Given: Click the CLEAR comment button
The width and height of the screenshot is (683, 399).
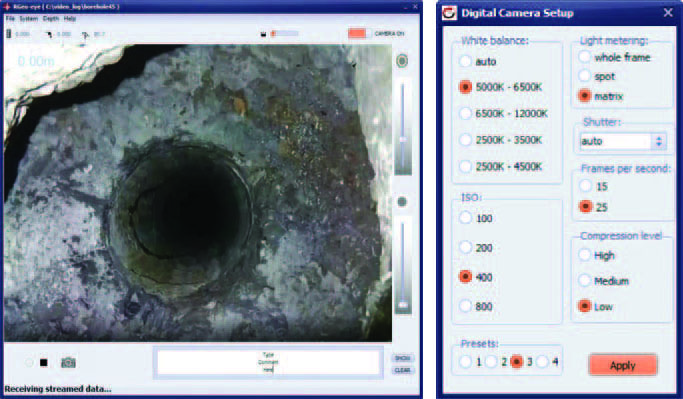Looking at the screenshot, I should coord(402,371).
